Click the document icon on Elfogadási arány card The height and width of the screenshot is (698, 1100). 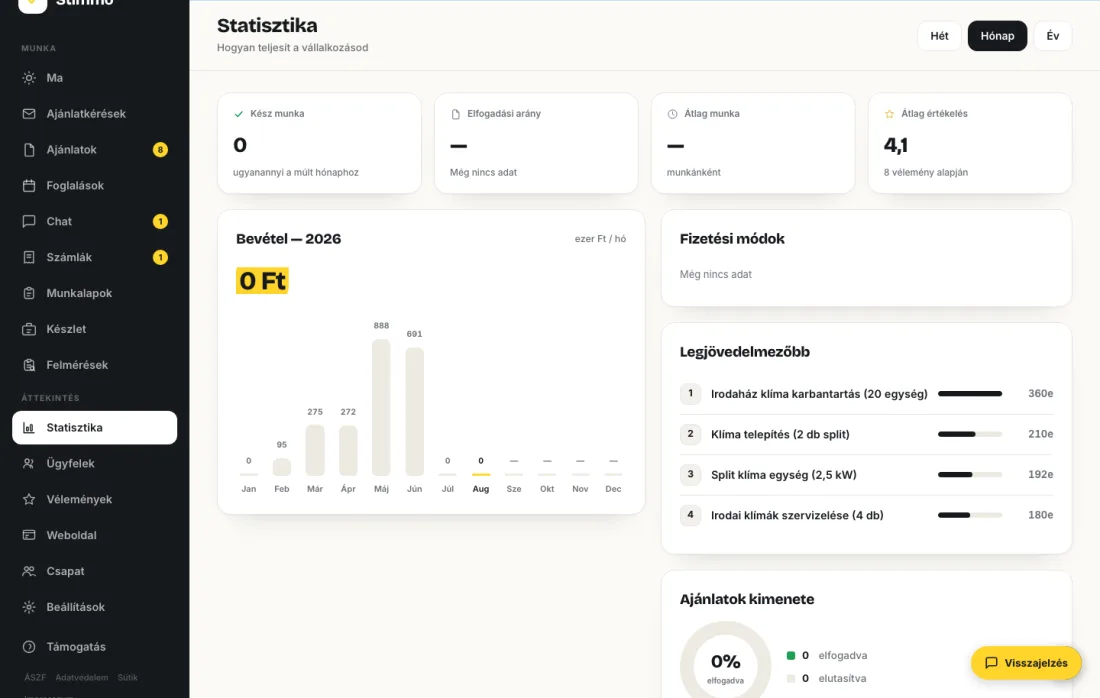point(455,114)
